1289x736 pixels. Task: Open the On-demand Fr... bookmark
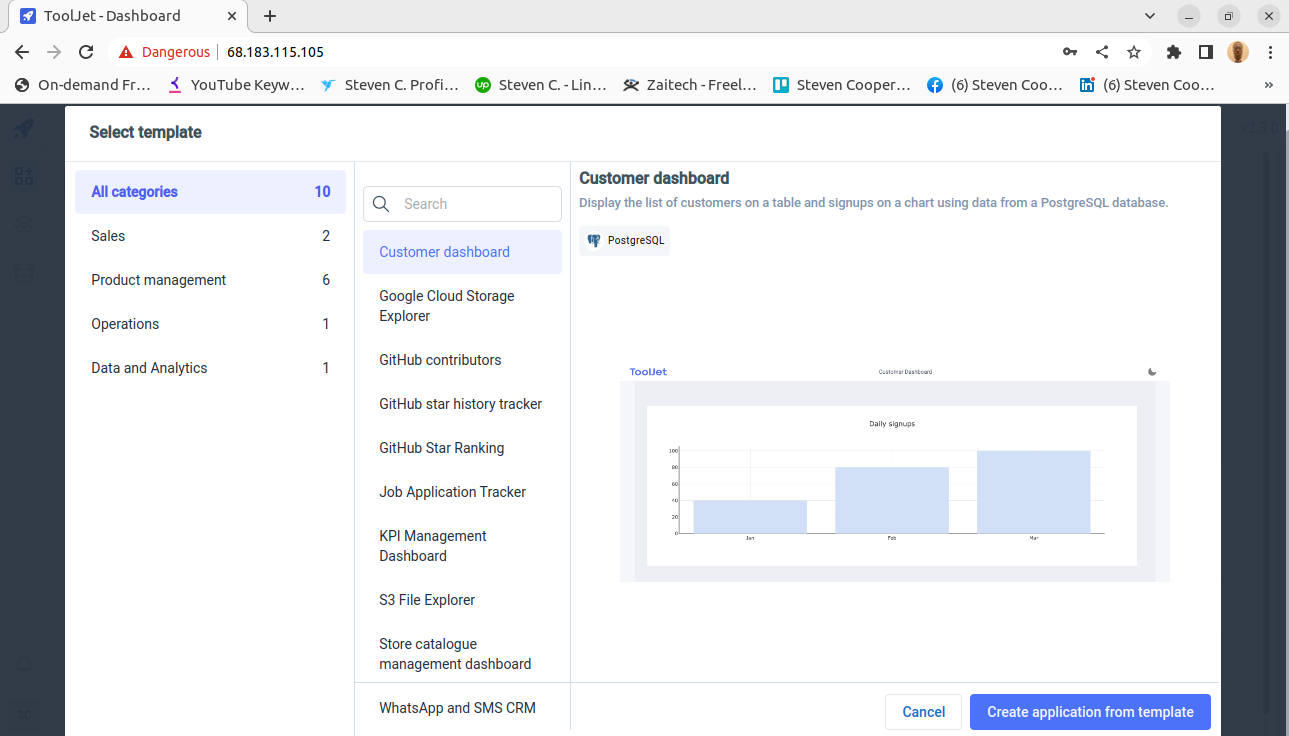click(x=82, y=85)
